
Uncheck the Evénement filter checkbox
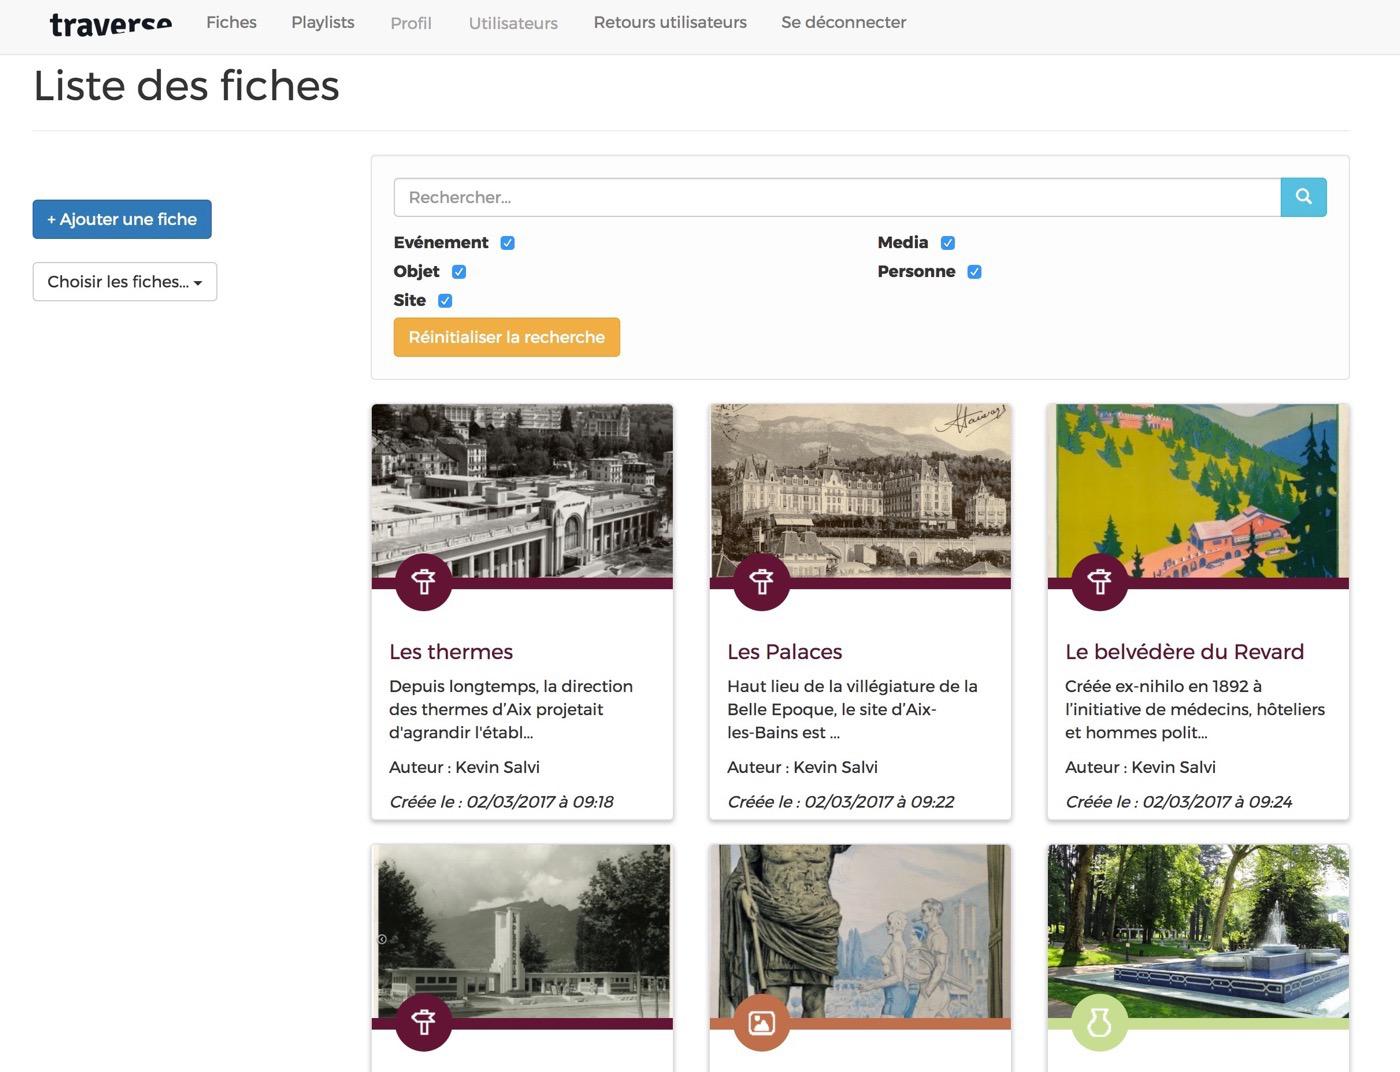pyautogui.click(x=508, y=243)
